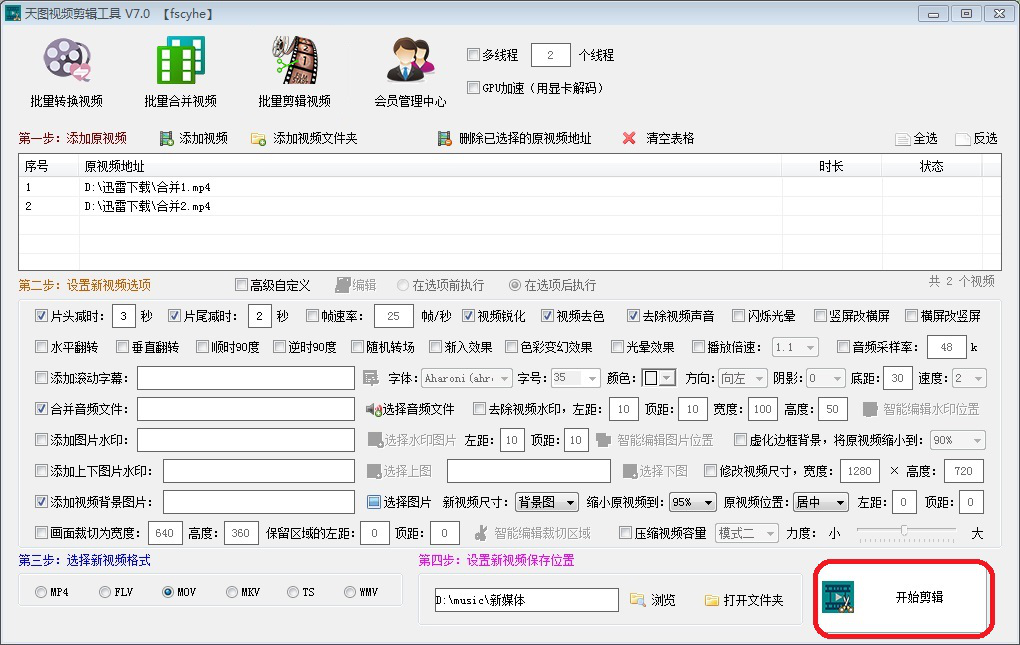Click the 开始剪辑 film icon
Viewport: 1020px width, 645px height.
pyautogui.click(x=838, y=598)
